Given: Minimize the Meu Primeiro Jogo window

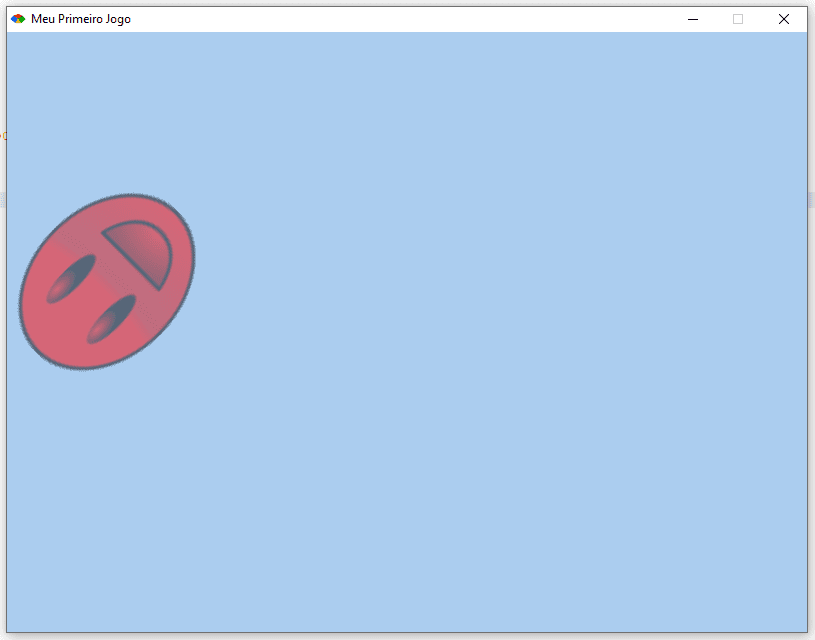Looking at the screenshot, I should [x=692, y=19].
